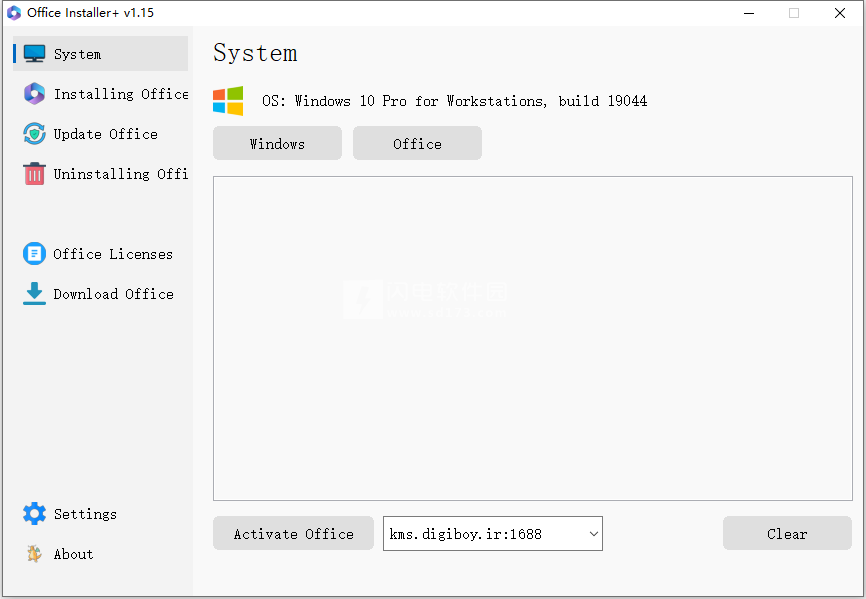Minimize the Office Installer+ window
The height and width of the screenshot is (599, 866).
click(749, 13)
